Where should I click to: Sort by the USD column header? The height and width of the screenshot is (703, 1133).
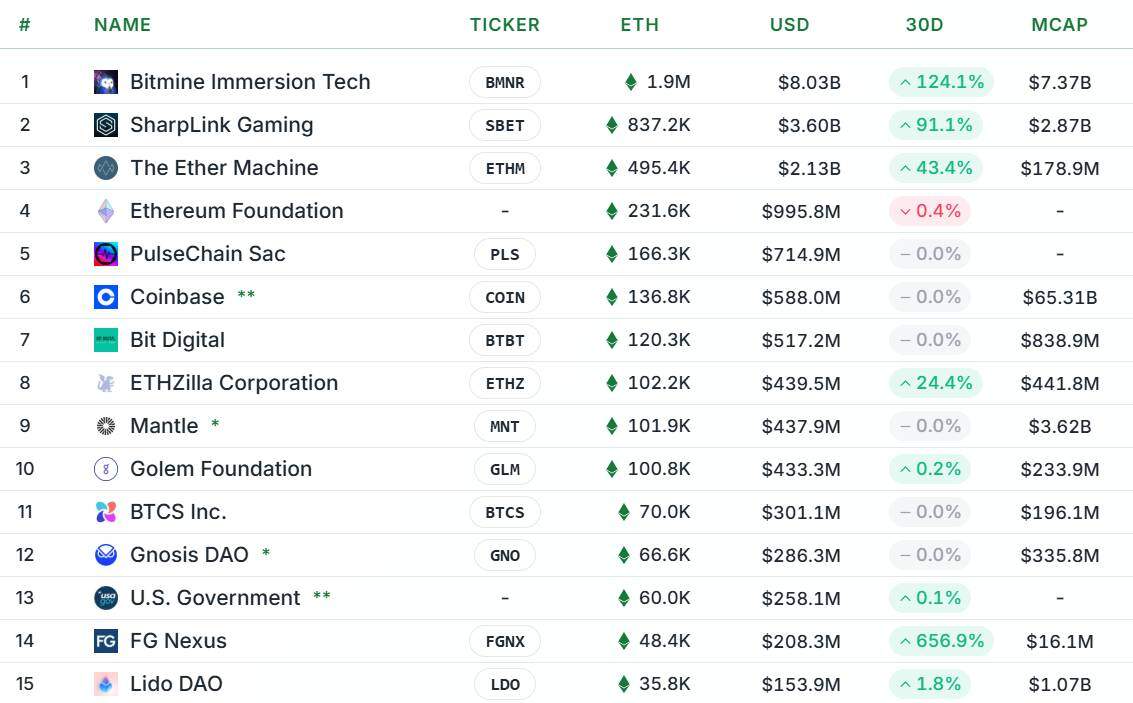click(x=789, y=25)
